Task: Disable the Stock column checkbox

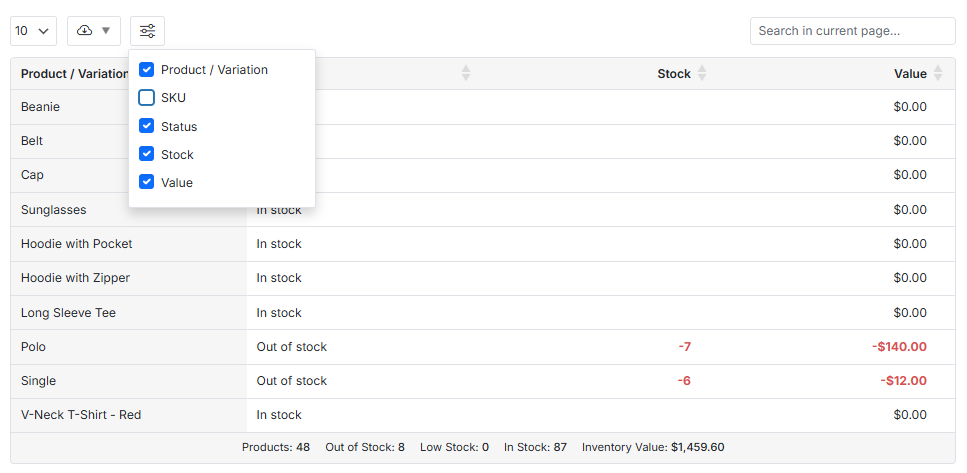Action: click(147, 155)
